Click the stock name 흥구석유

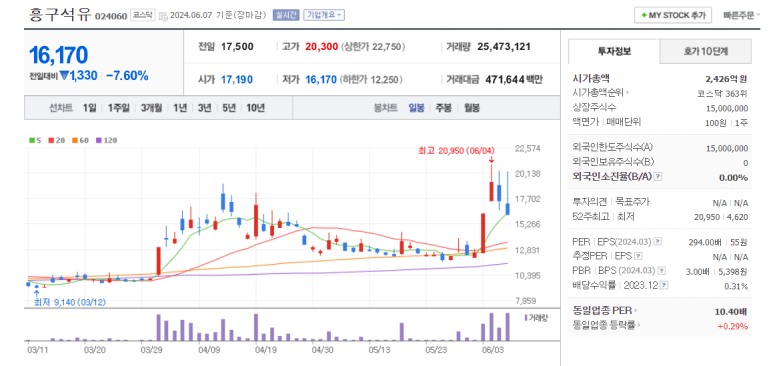[x=60, y=14]
